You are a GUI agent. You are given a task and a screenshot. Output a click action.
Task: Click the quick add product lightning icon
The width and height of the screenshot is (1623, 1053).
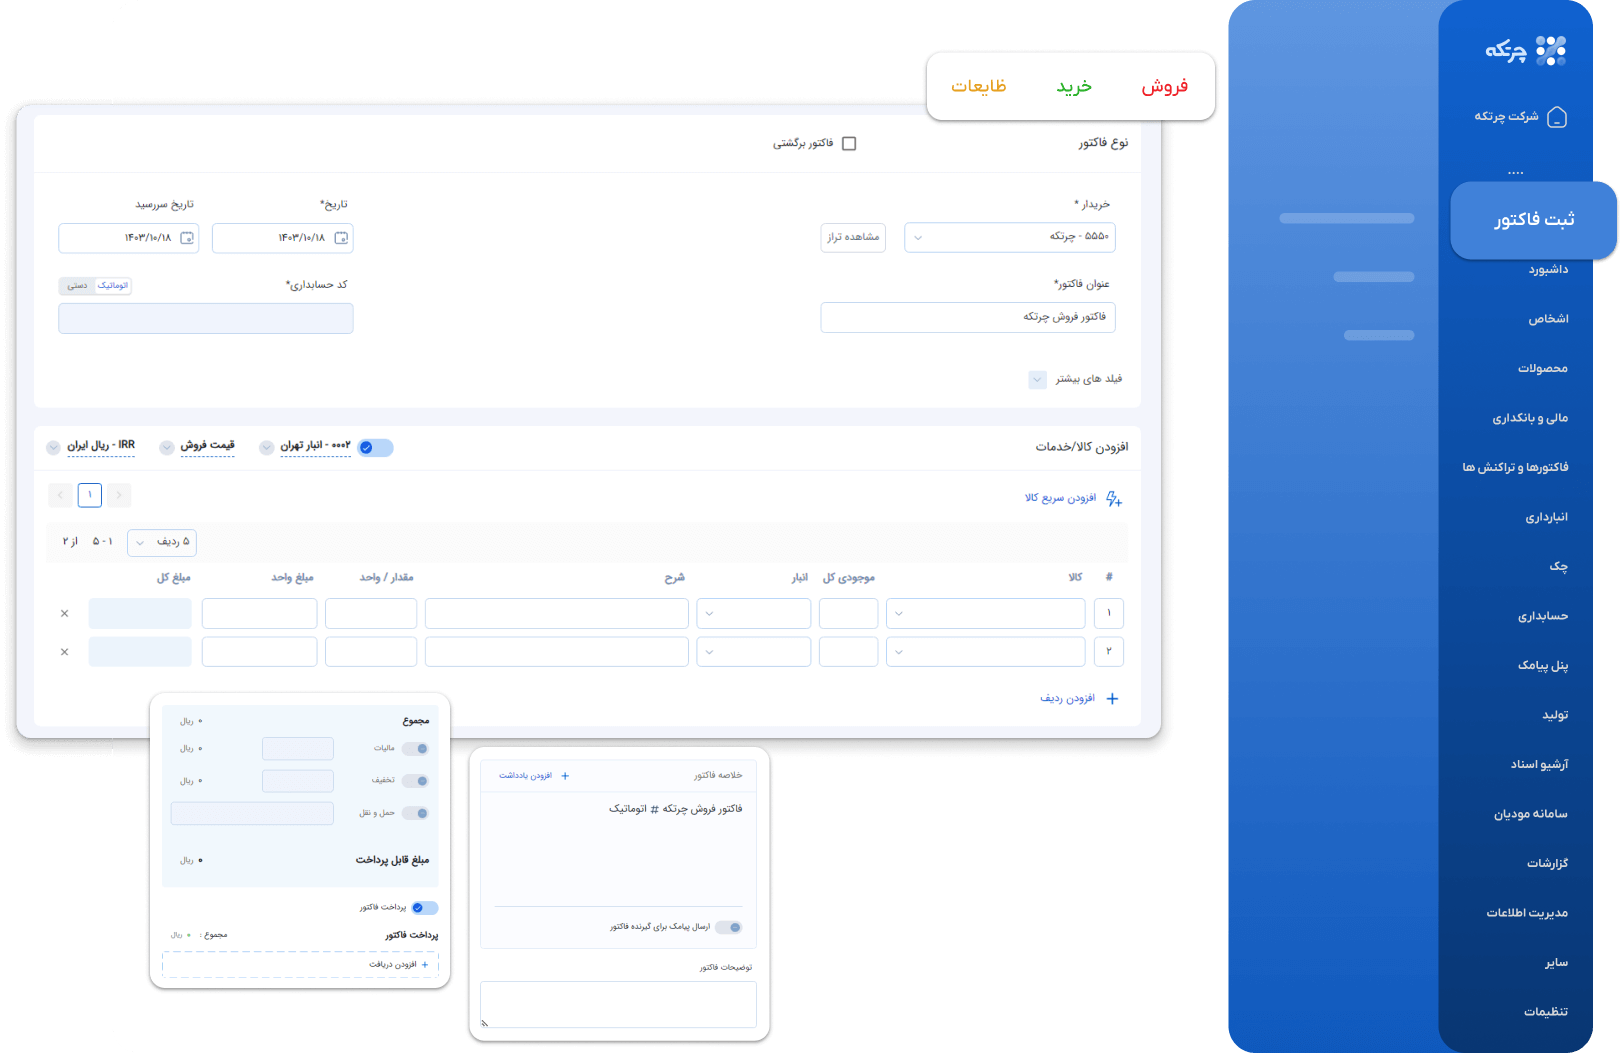pyautogui.click(x=1114, y=499)
